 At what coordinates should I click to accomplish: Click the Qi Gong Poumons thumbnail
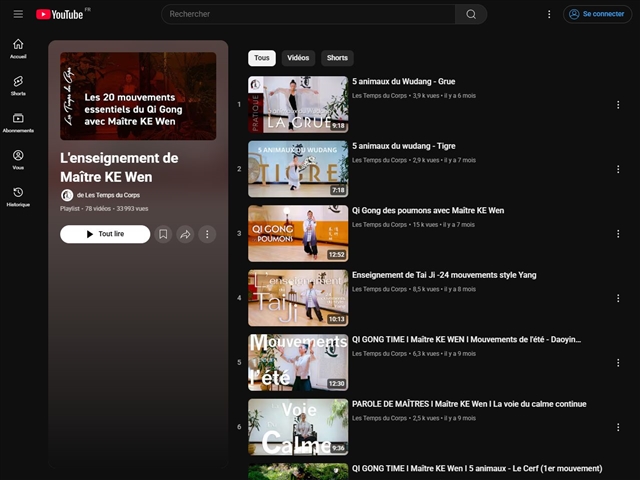298,233
